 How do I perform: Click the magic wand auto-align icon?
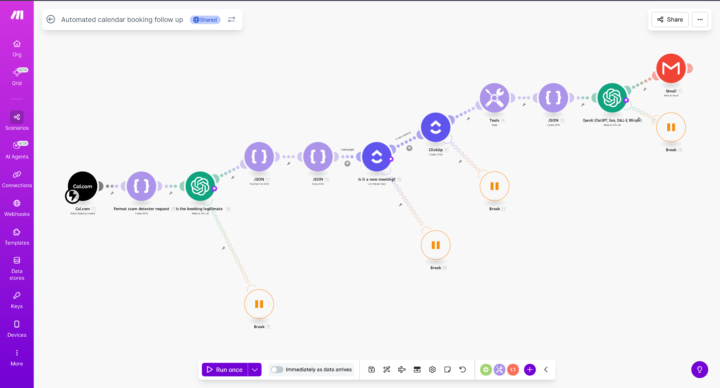point(387,370)
